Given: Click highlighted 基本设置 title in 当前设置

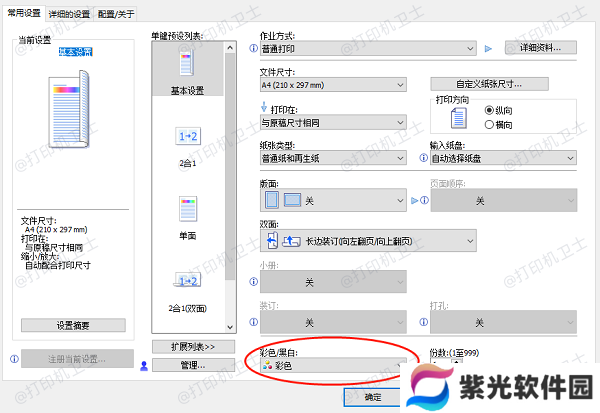Looking at the screenshot, I should click(75, 52).
